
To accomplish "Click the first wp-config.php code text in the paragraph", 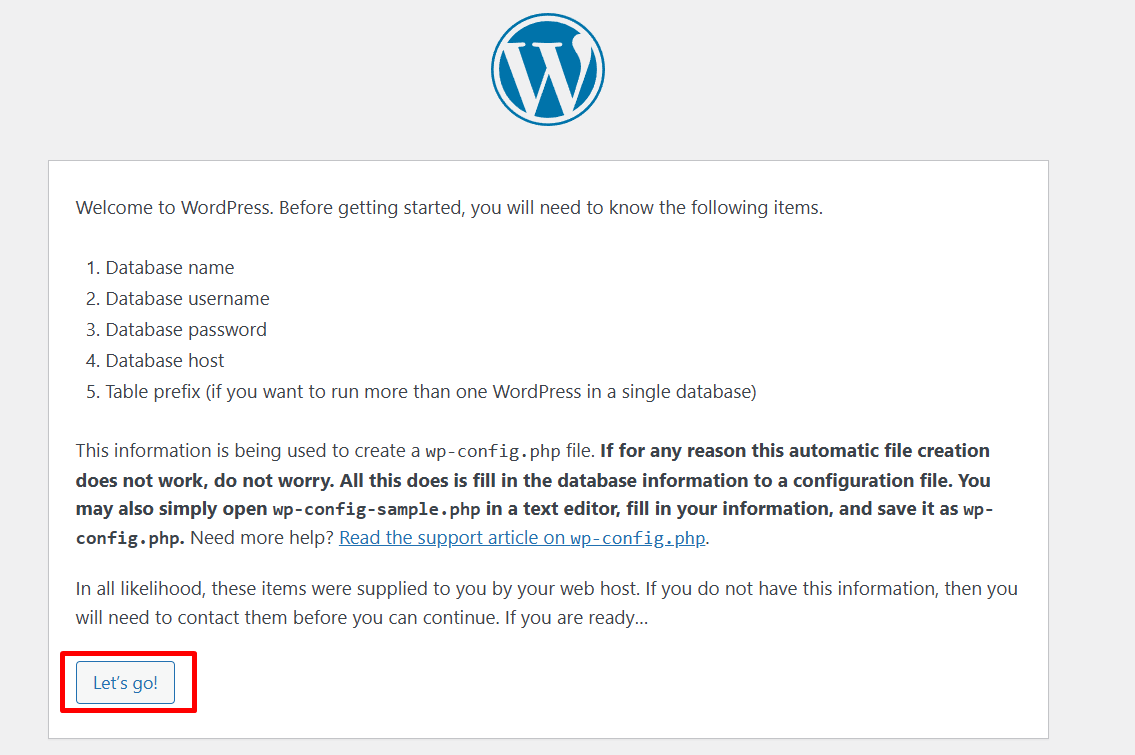I will click(x=493, y=452).
